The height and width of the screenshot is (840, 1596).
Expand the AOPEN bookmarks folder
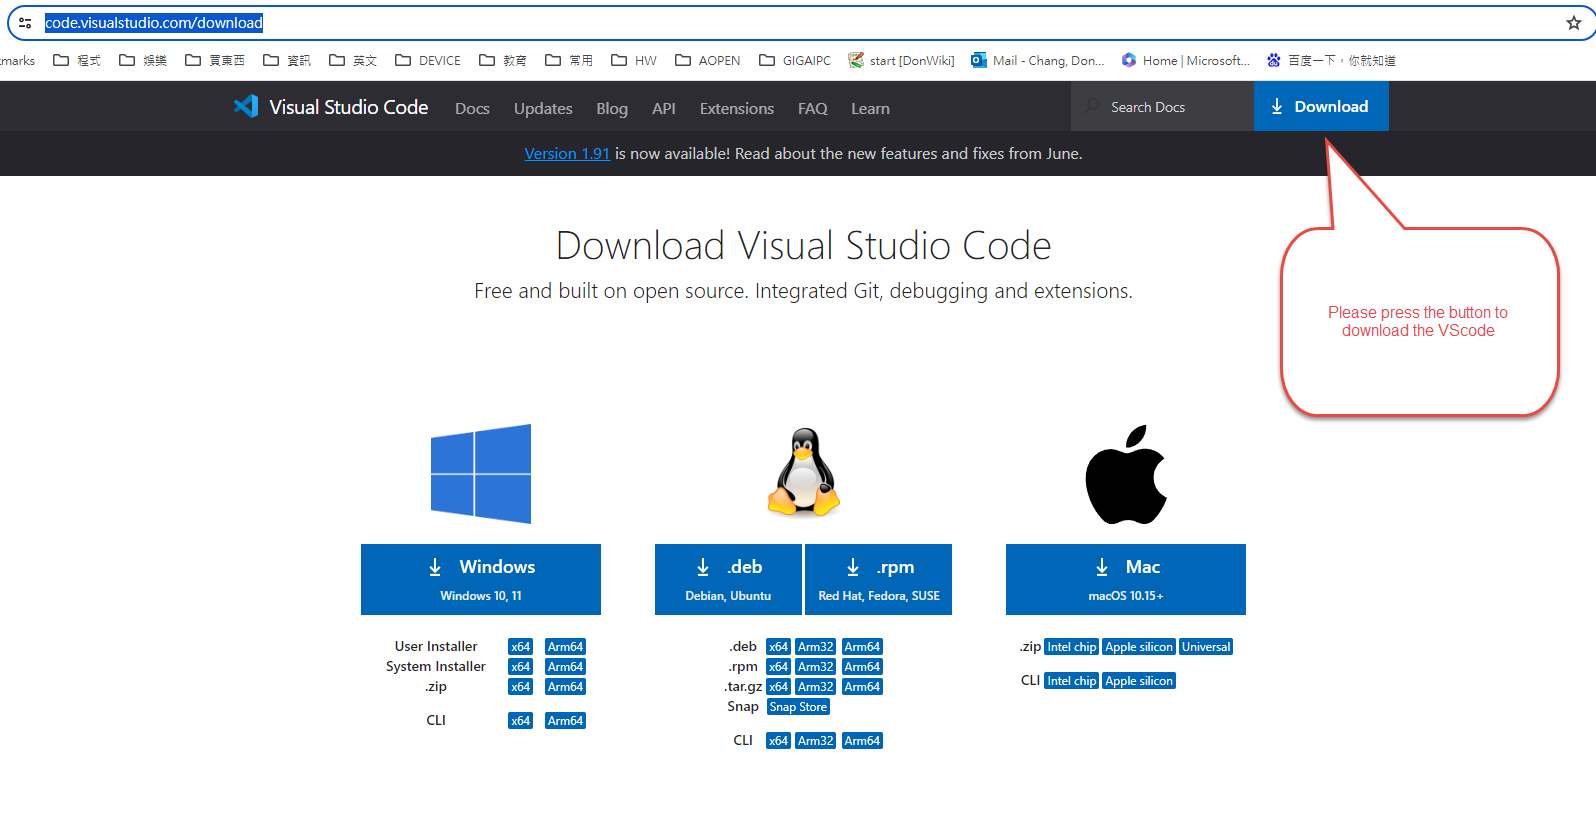(x=708, y=61)
